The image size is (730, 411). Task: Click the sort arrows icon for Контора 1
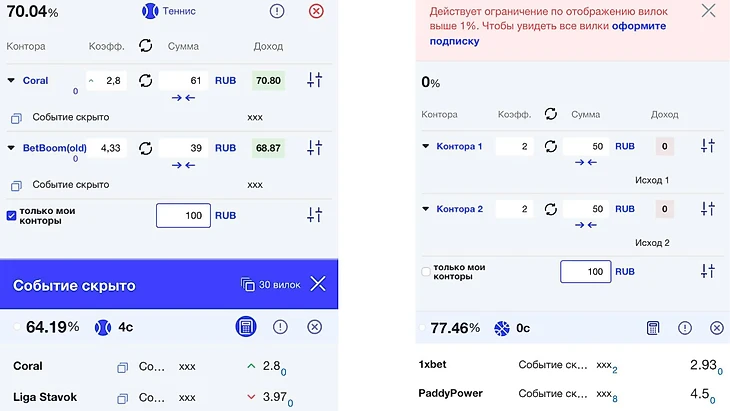pyautogui.click(x=708, y=146)
